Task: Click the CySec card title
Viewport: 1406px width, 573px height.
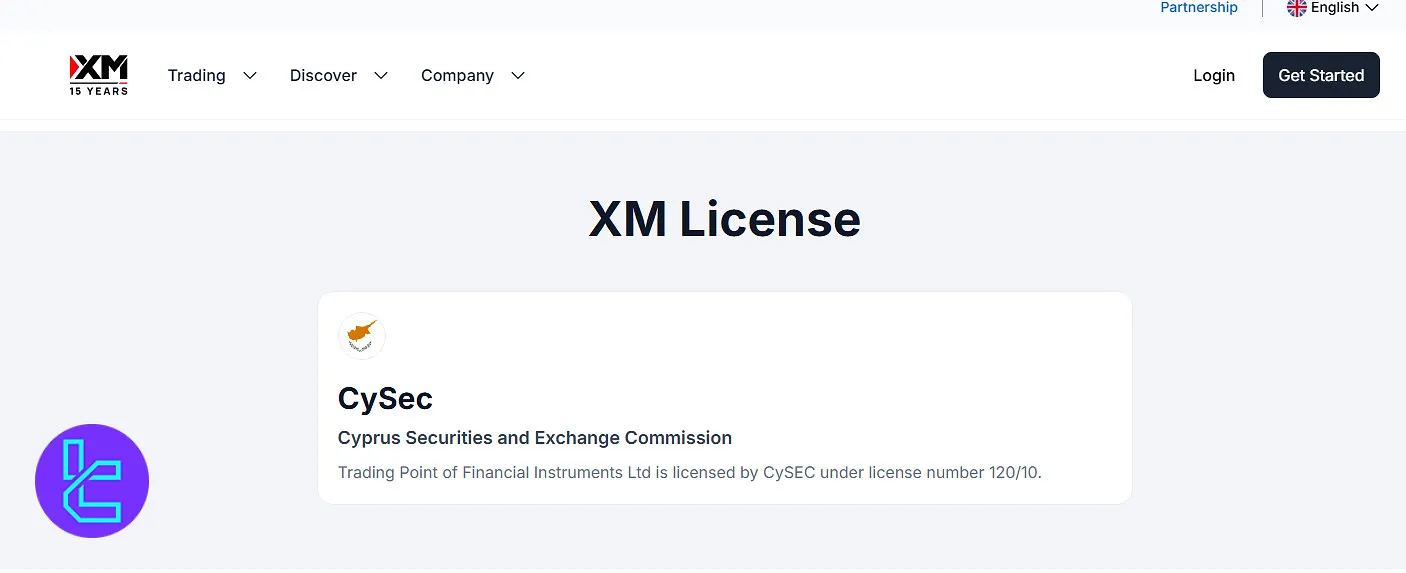Action: point(385,398)
